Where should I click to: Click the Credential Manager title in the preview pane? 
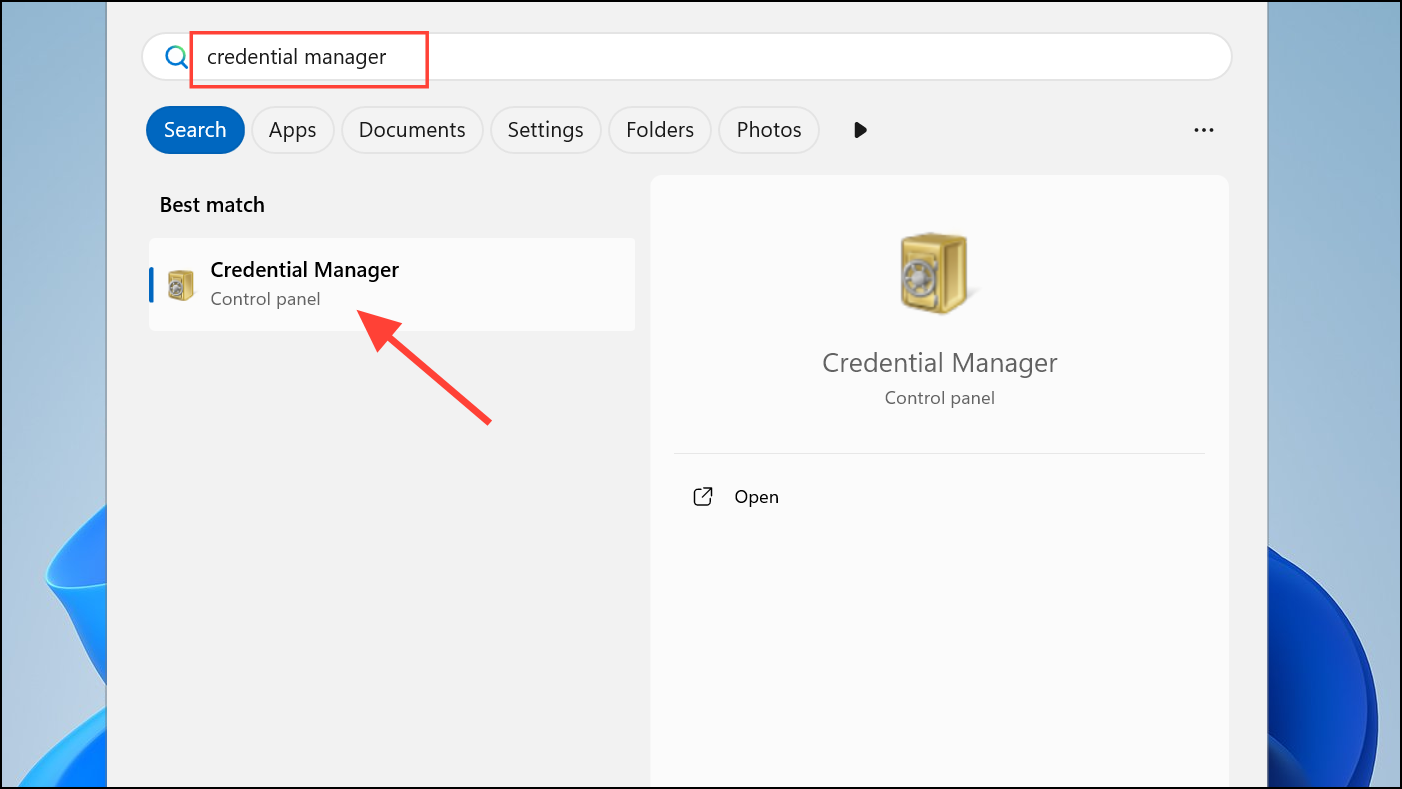940,363
